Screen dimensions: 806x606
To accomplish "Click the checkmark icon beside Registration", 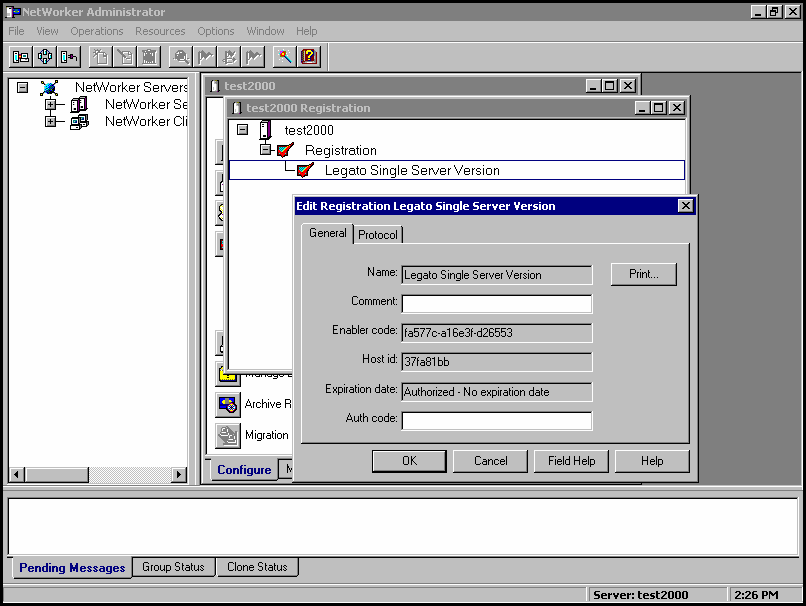I will [x=285, y=150].
